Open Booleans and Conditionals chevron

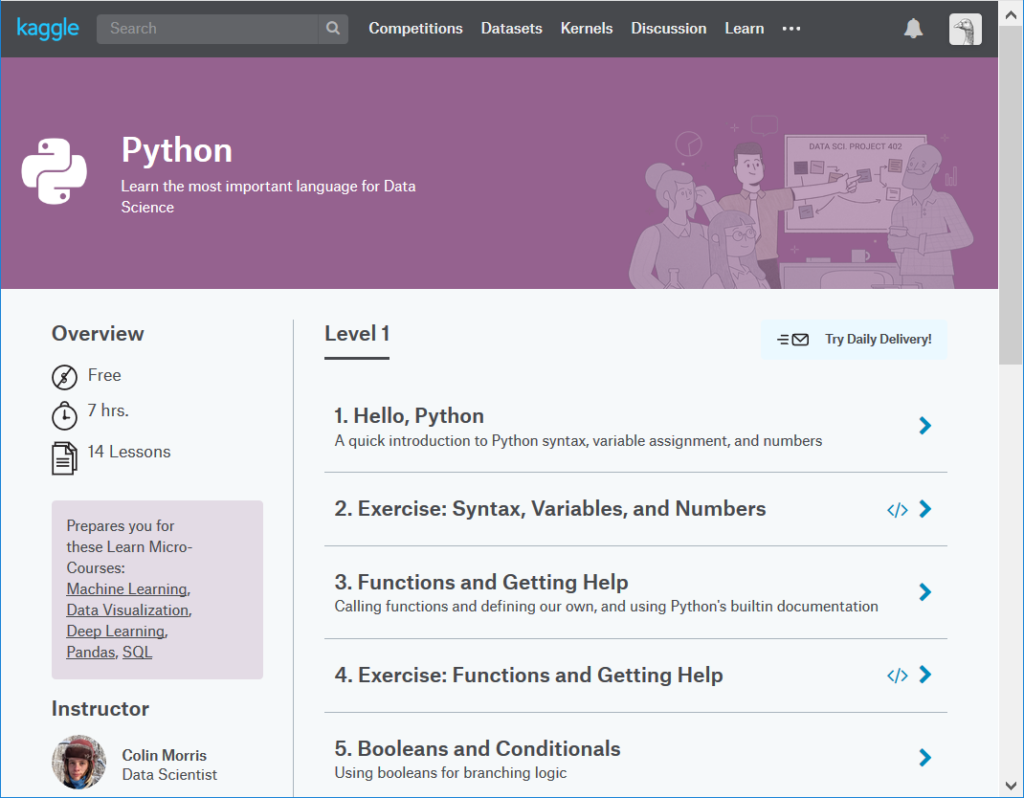[925, 758]
